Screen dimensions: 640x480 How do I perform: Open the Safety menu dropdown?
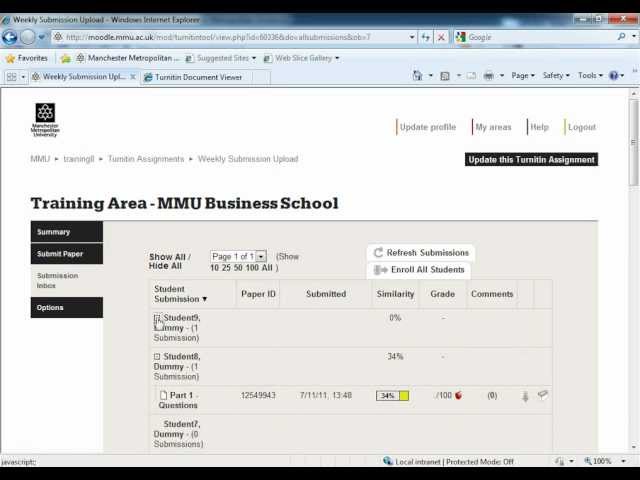click(556, 76)
